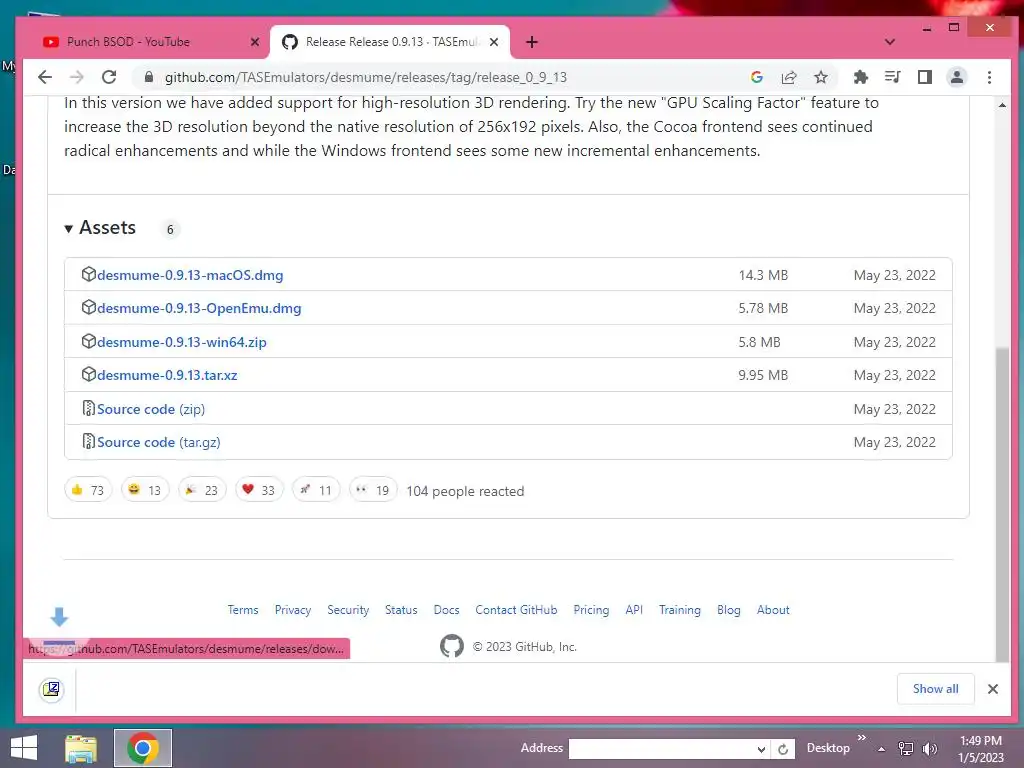View site info lock icon

[x=149, y=77]
